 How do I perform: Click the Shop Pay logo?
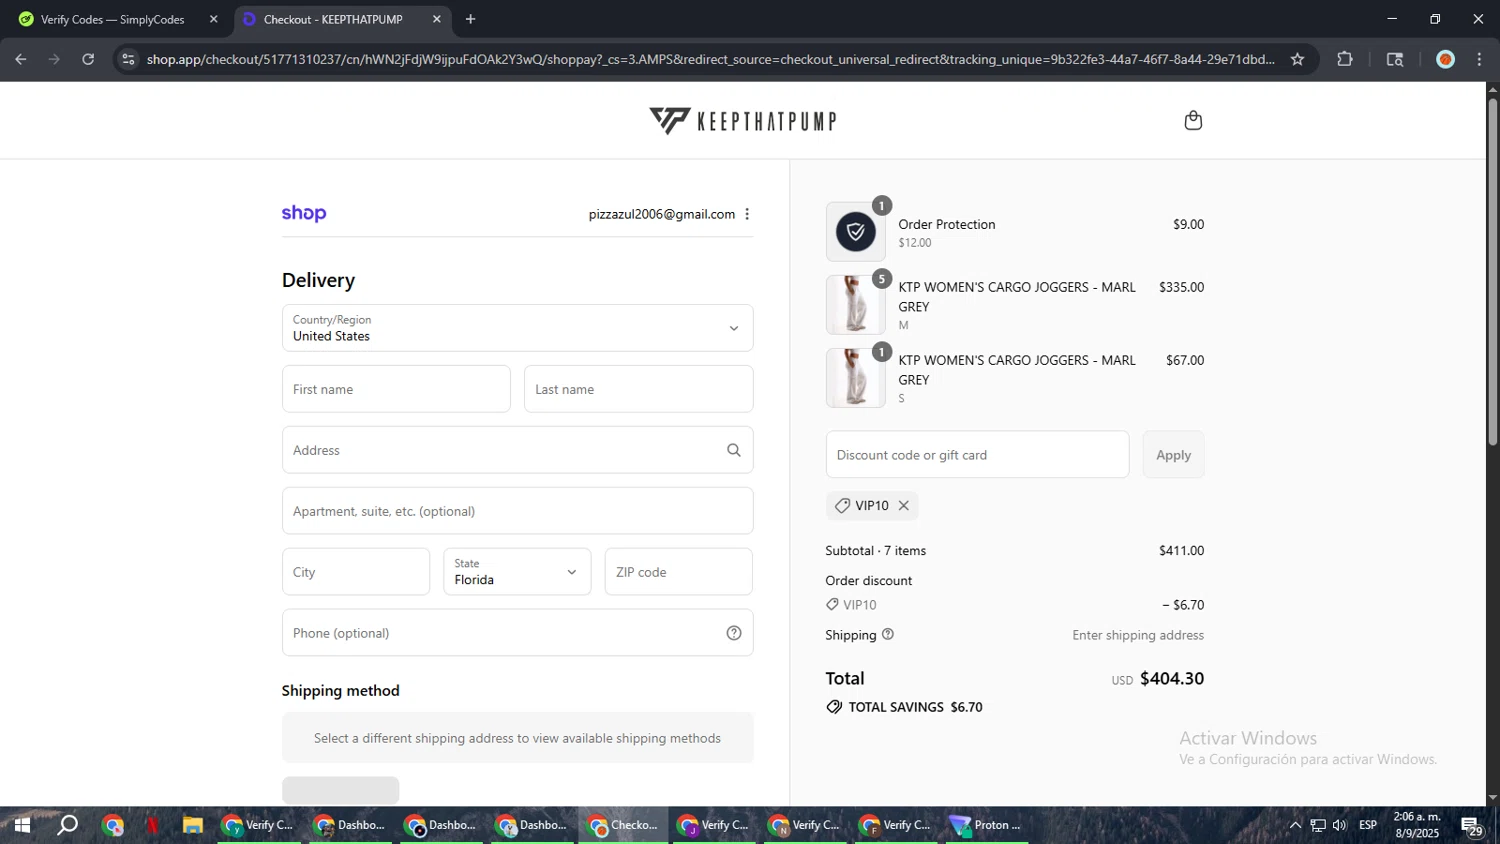click(304, 213)
